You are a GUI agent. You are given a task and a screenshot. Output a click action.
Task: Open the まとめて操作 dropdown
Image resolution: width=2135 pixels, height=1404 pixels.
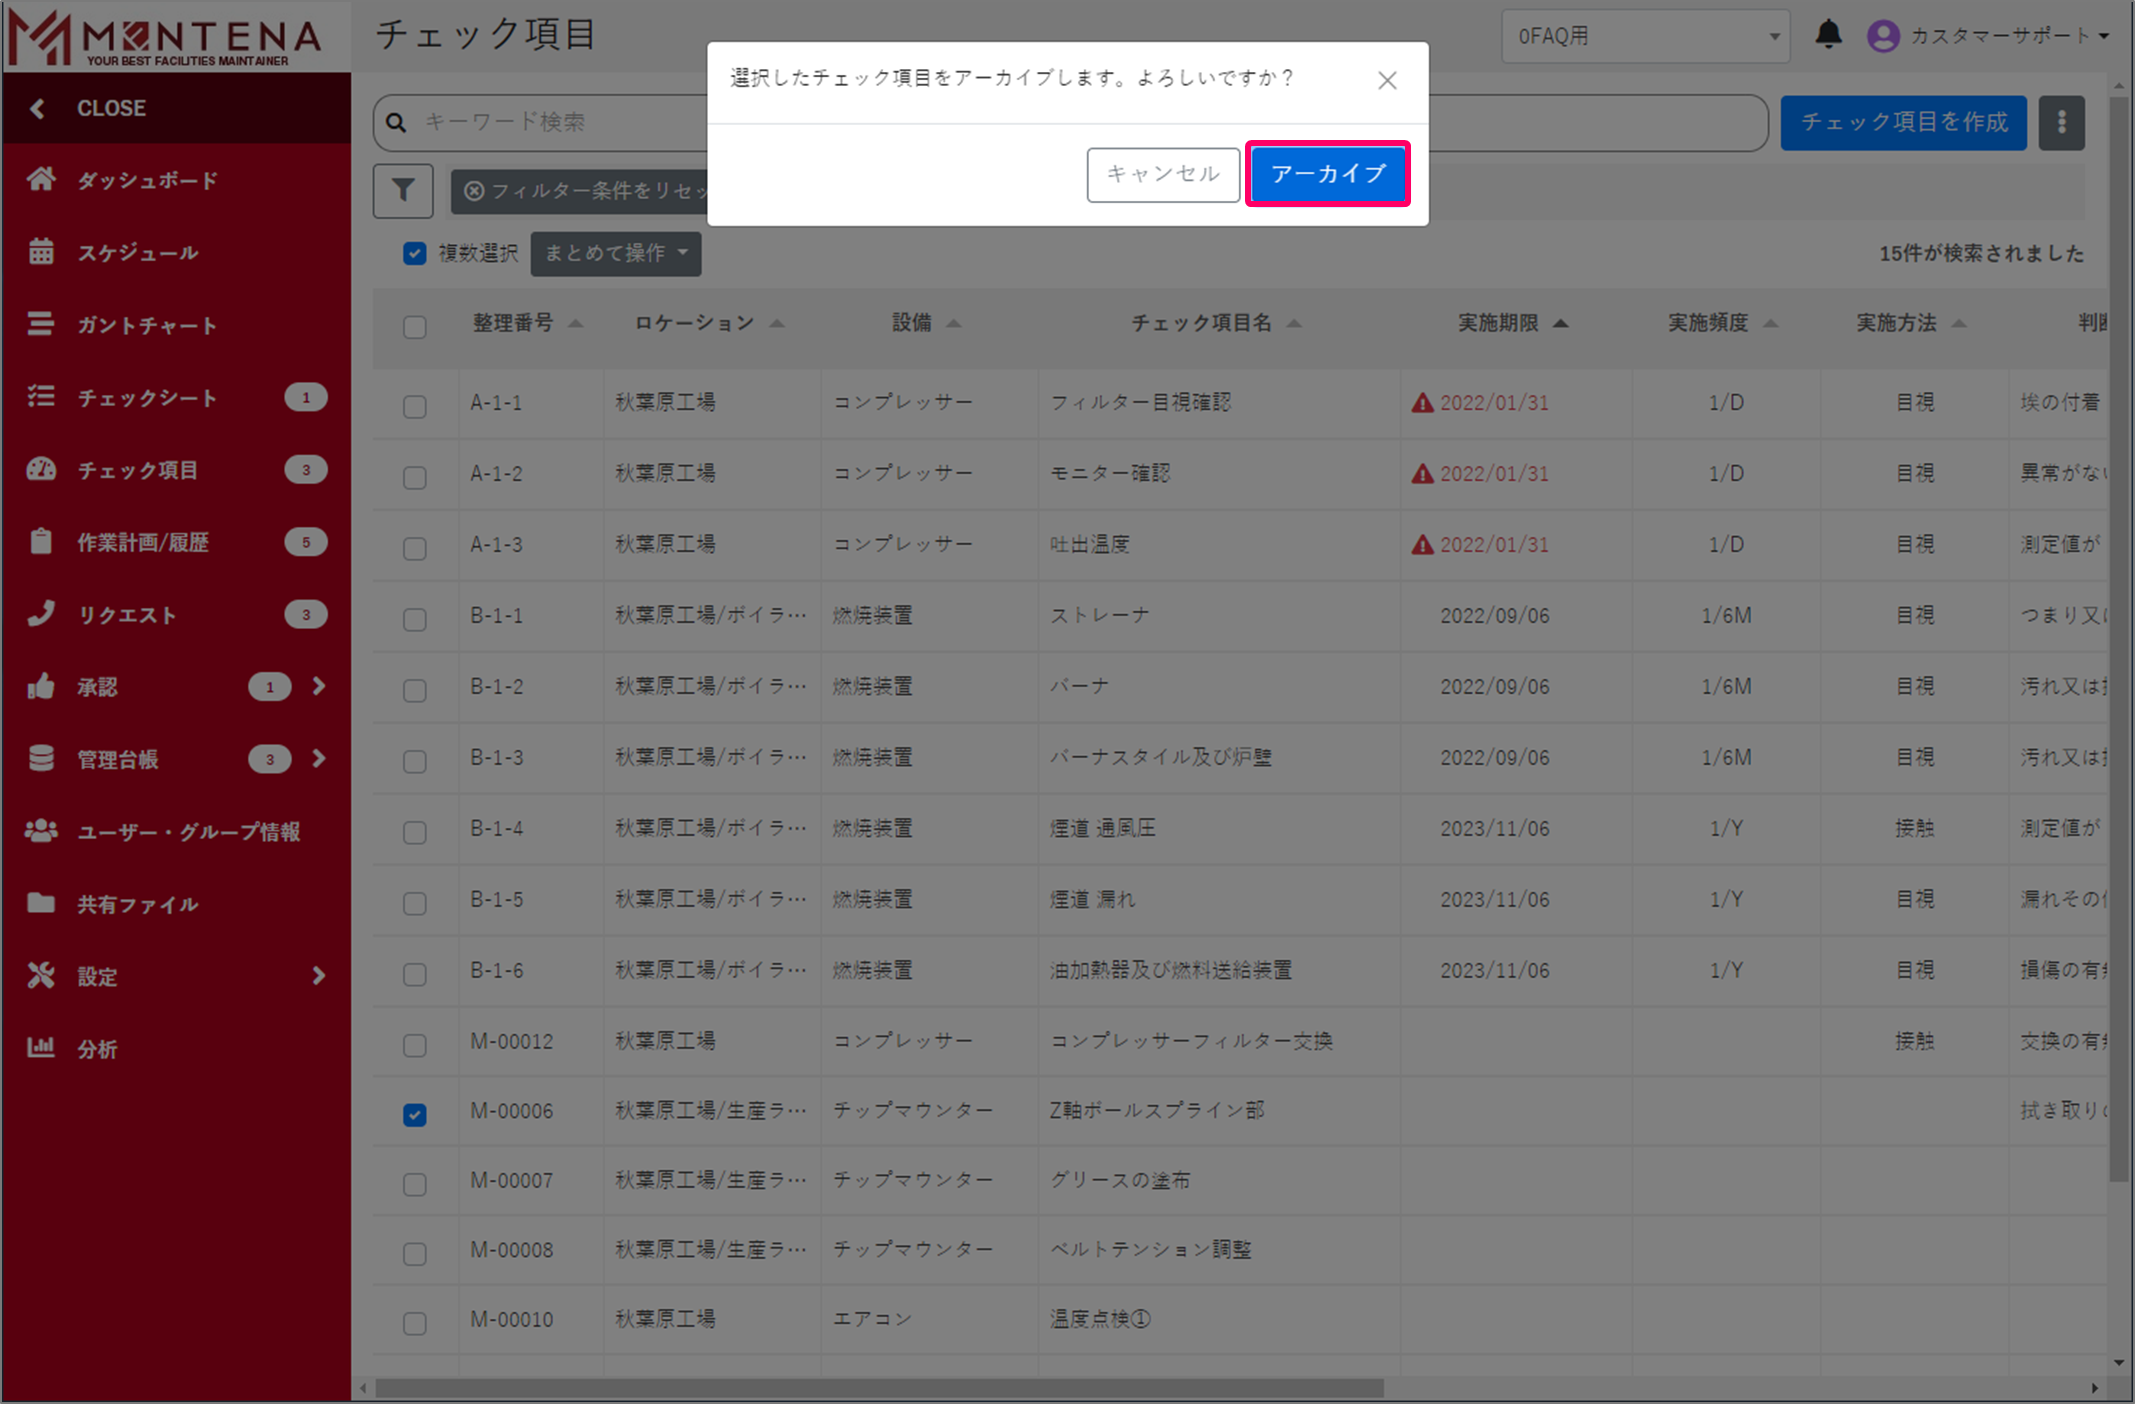[615, 253]
